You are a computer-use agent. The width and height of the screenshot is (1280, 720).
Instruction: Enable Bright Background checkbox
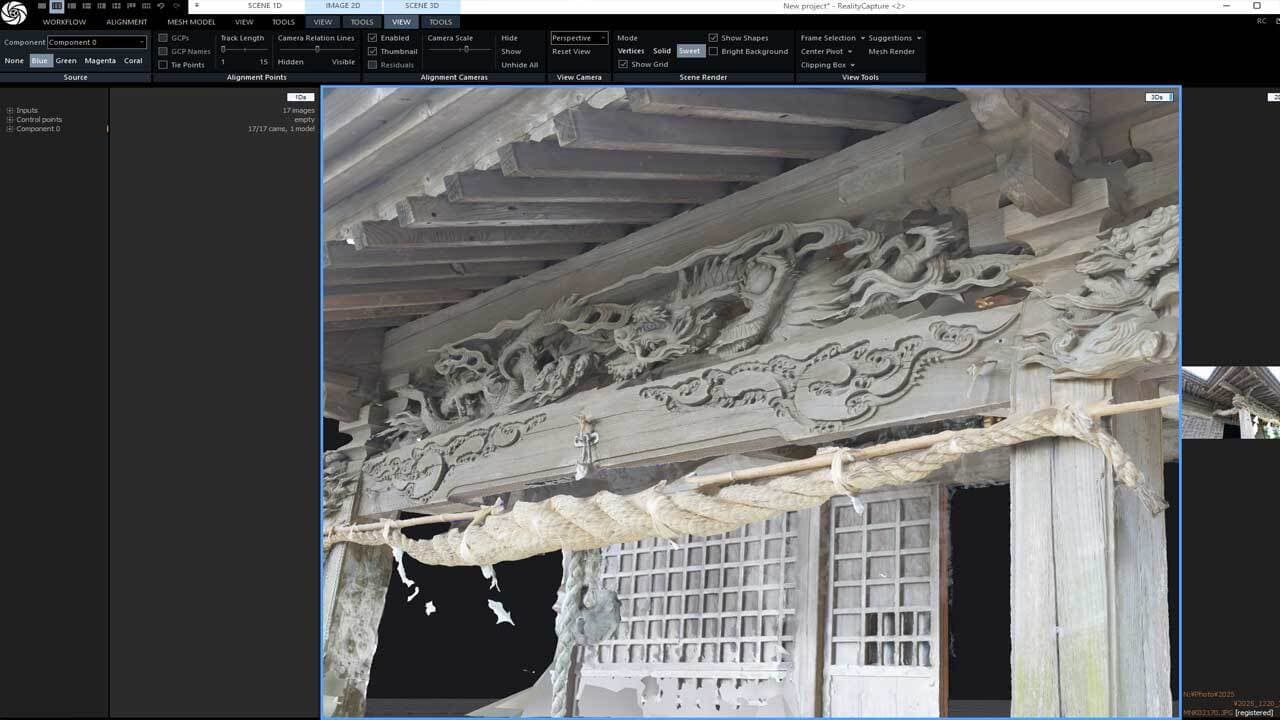pyautogui.click(x=713, y=51)
